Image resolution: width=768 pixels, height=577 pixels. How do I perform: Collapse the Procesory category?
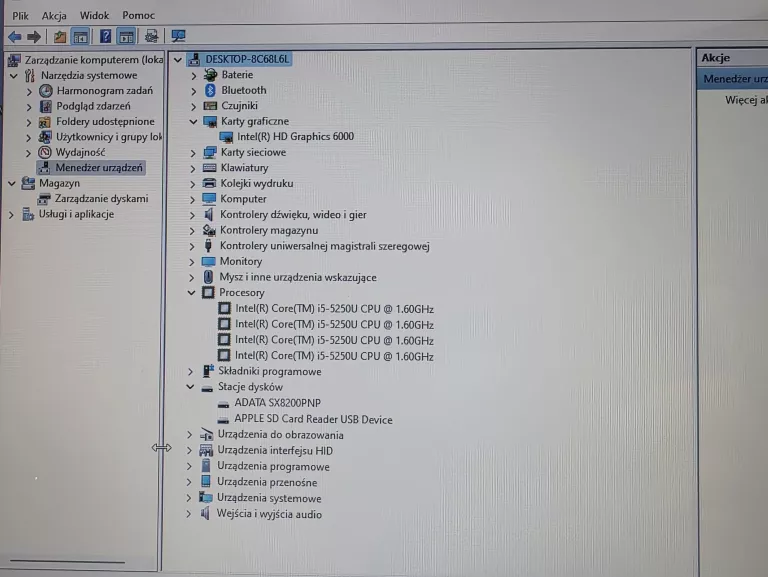click(x=192, y=293)
